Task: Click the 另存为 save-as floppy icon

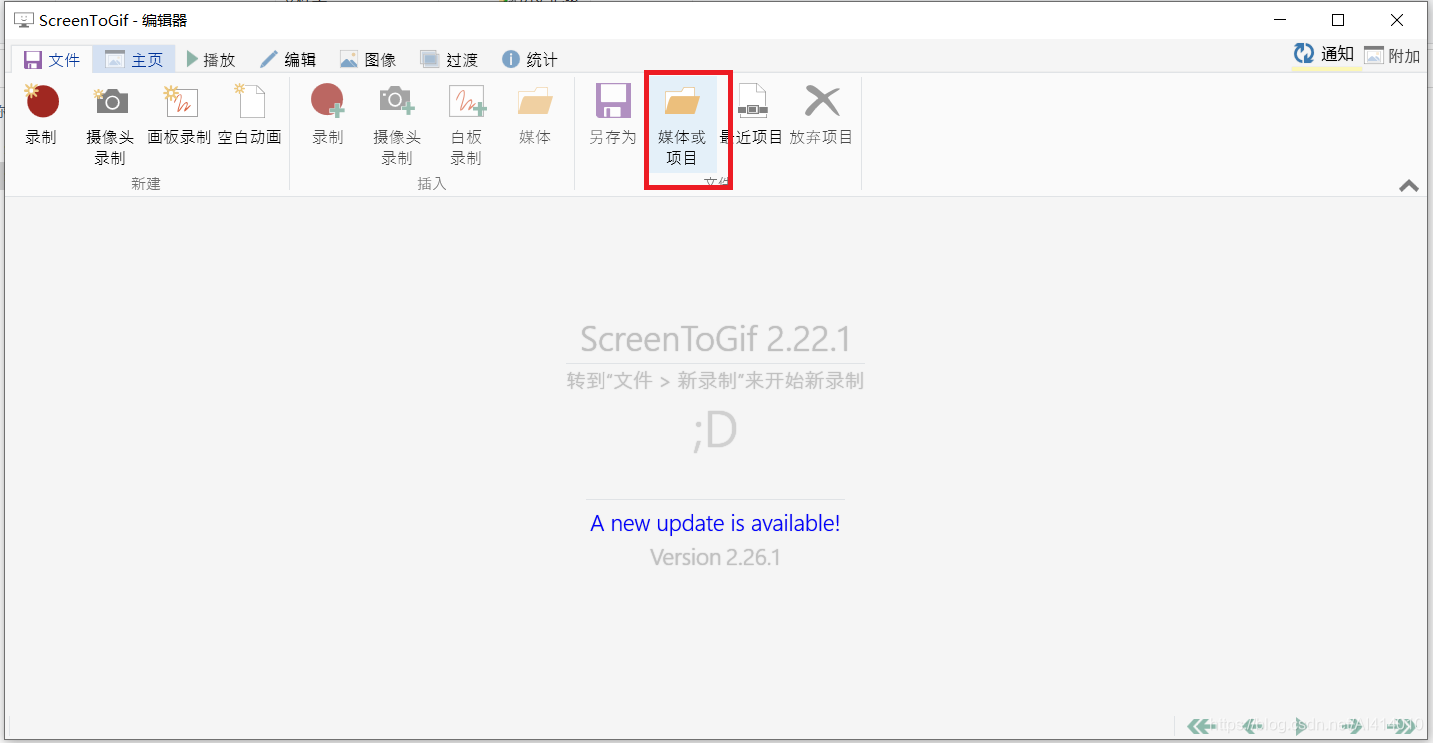Action: (613, 101)
